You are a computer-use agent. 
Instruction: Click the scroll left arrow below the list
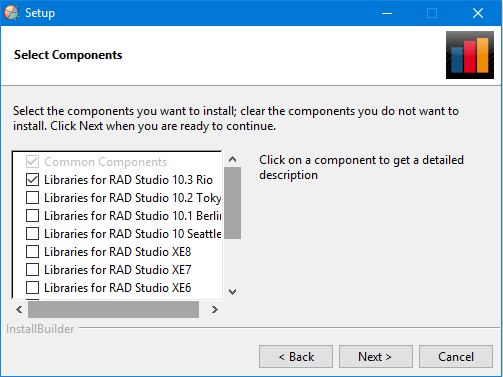coord(19,310)
